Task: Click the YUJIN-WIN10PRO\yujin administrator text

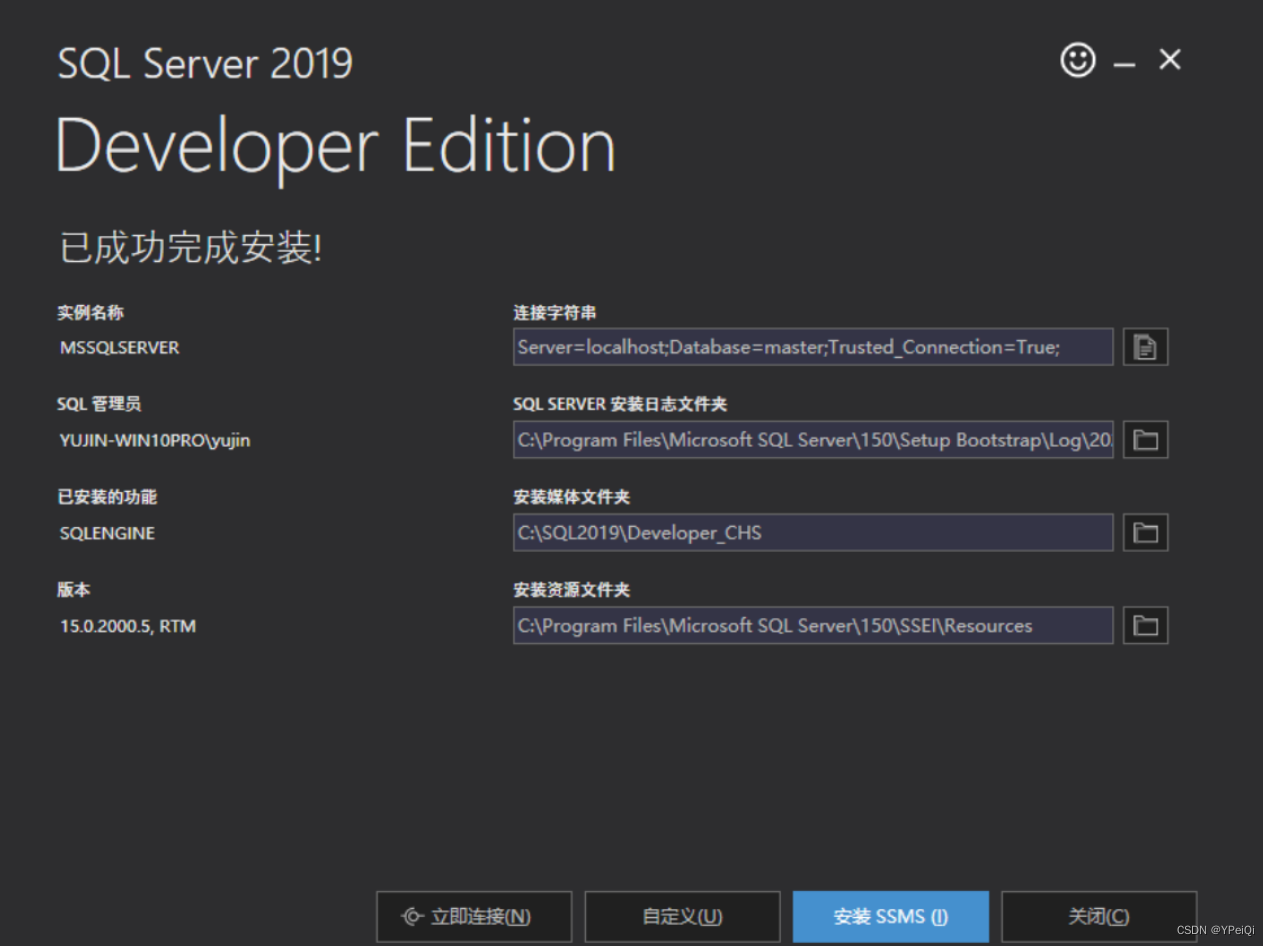Action: pyautogui.click(x=153, y=440)
